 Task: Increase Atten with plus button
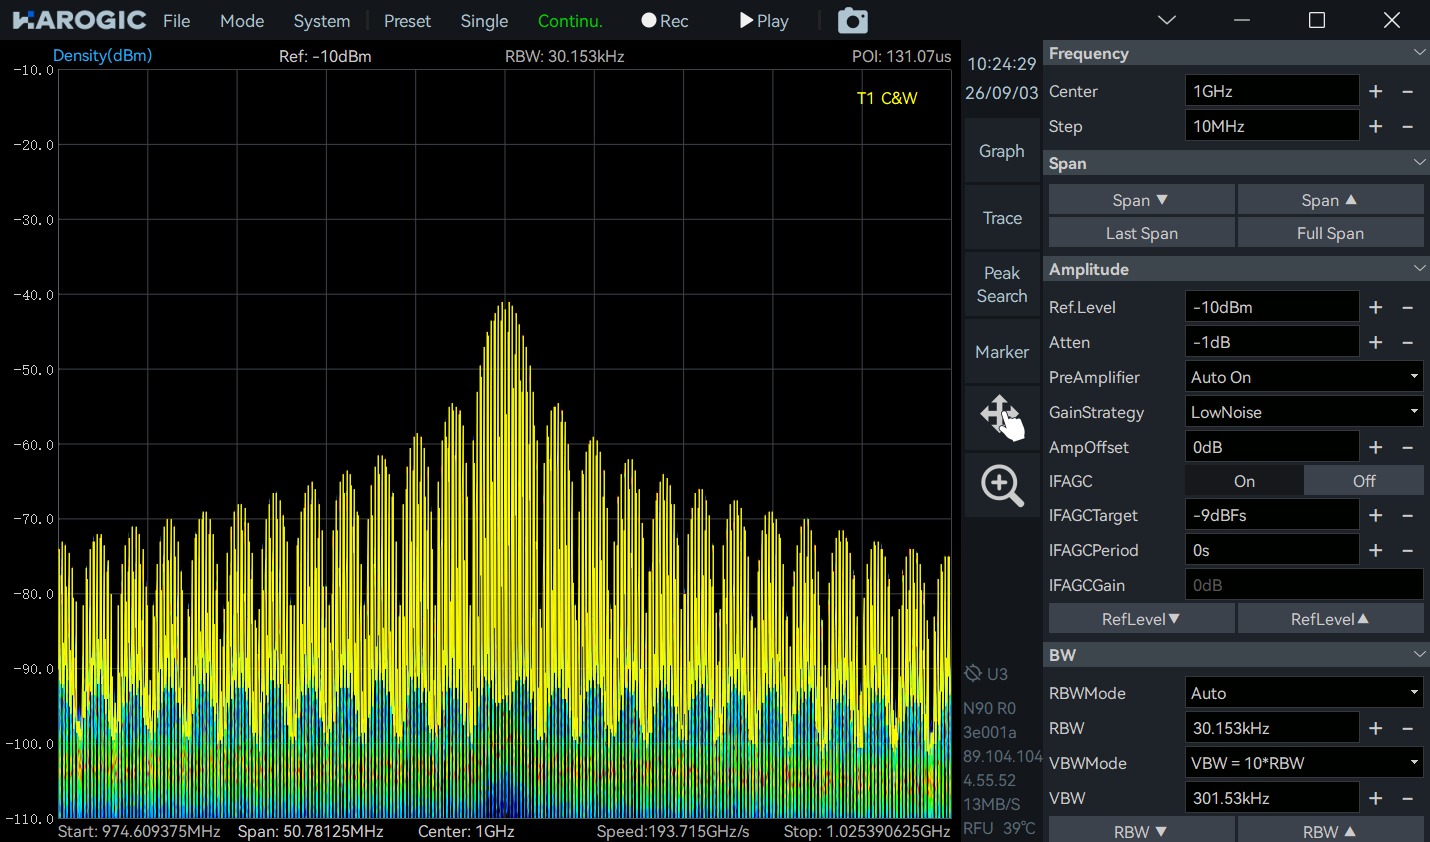click(x=1376, y=342)
